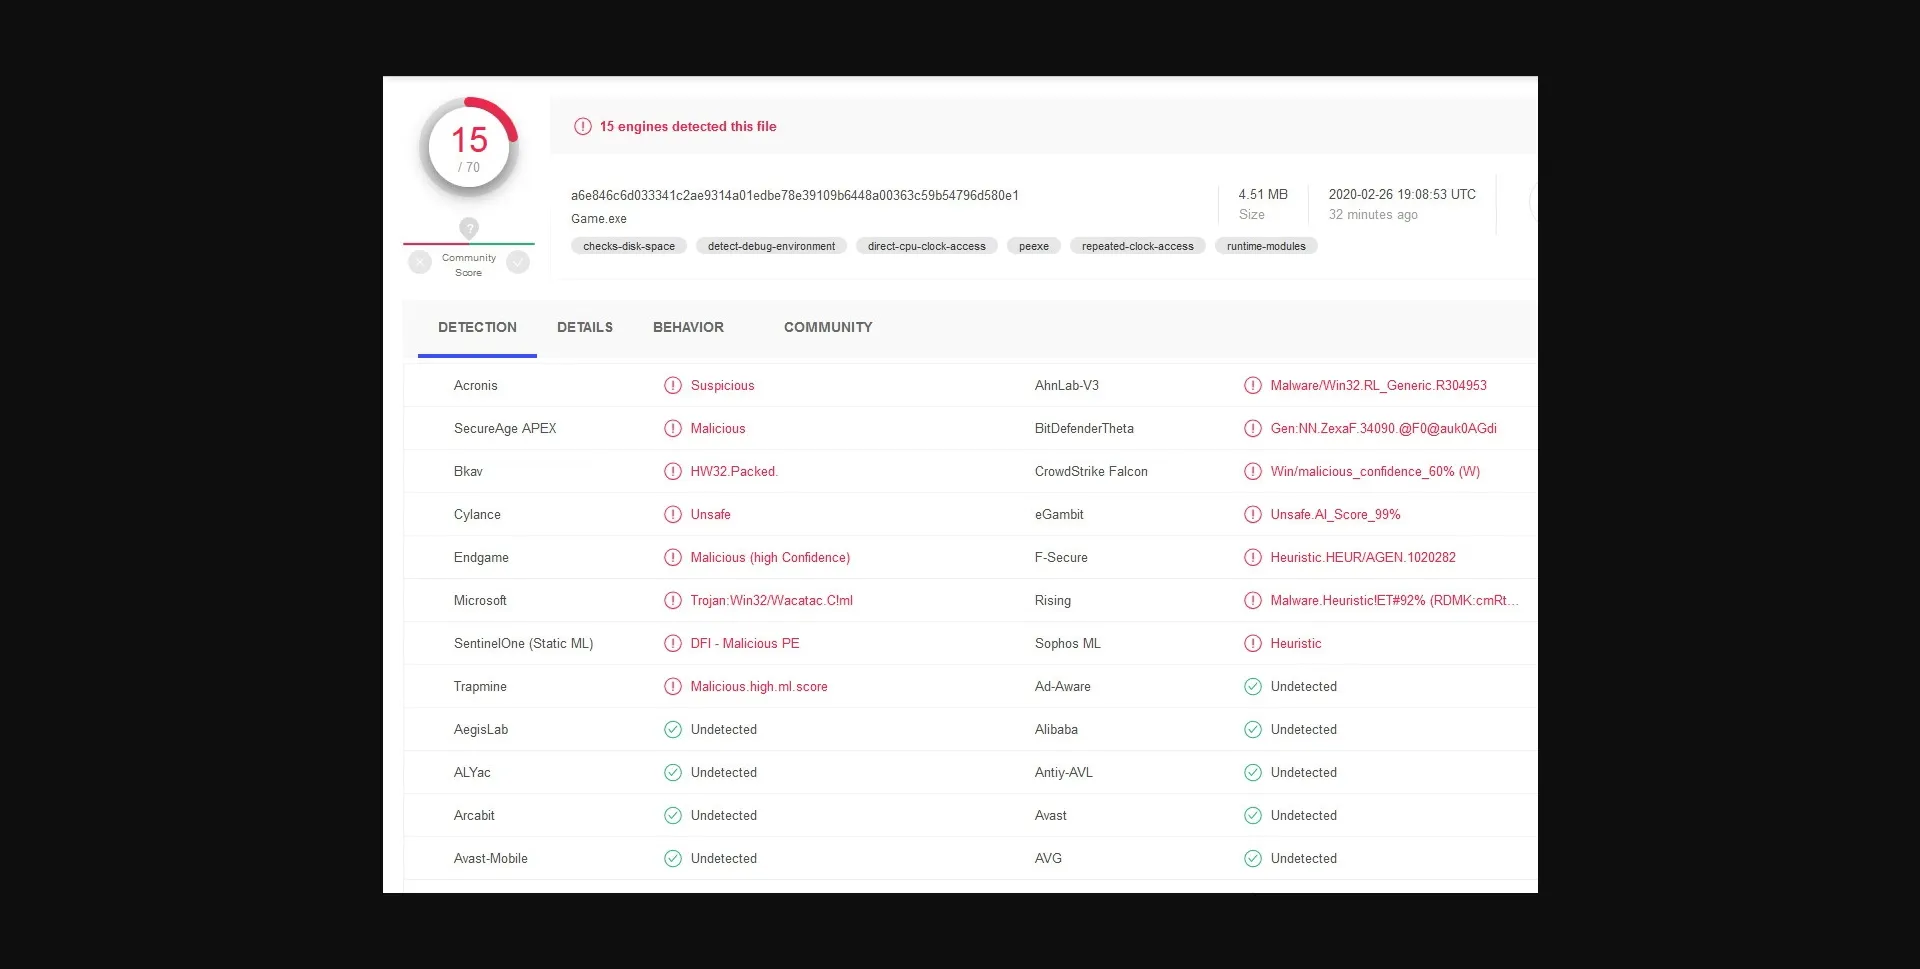Switch to the DETAILS tab

[585, 328]
